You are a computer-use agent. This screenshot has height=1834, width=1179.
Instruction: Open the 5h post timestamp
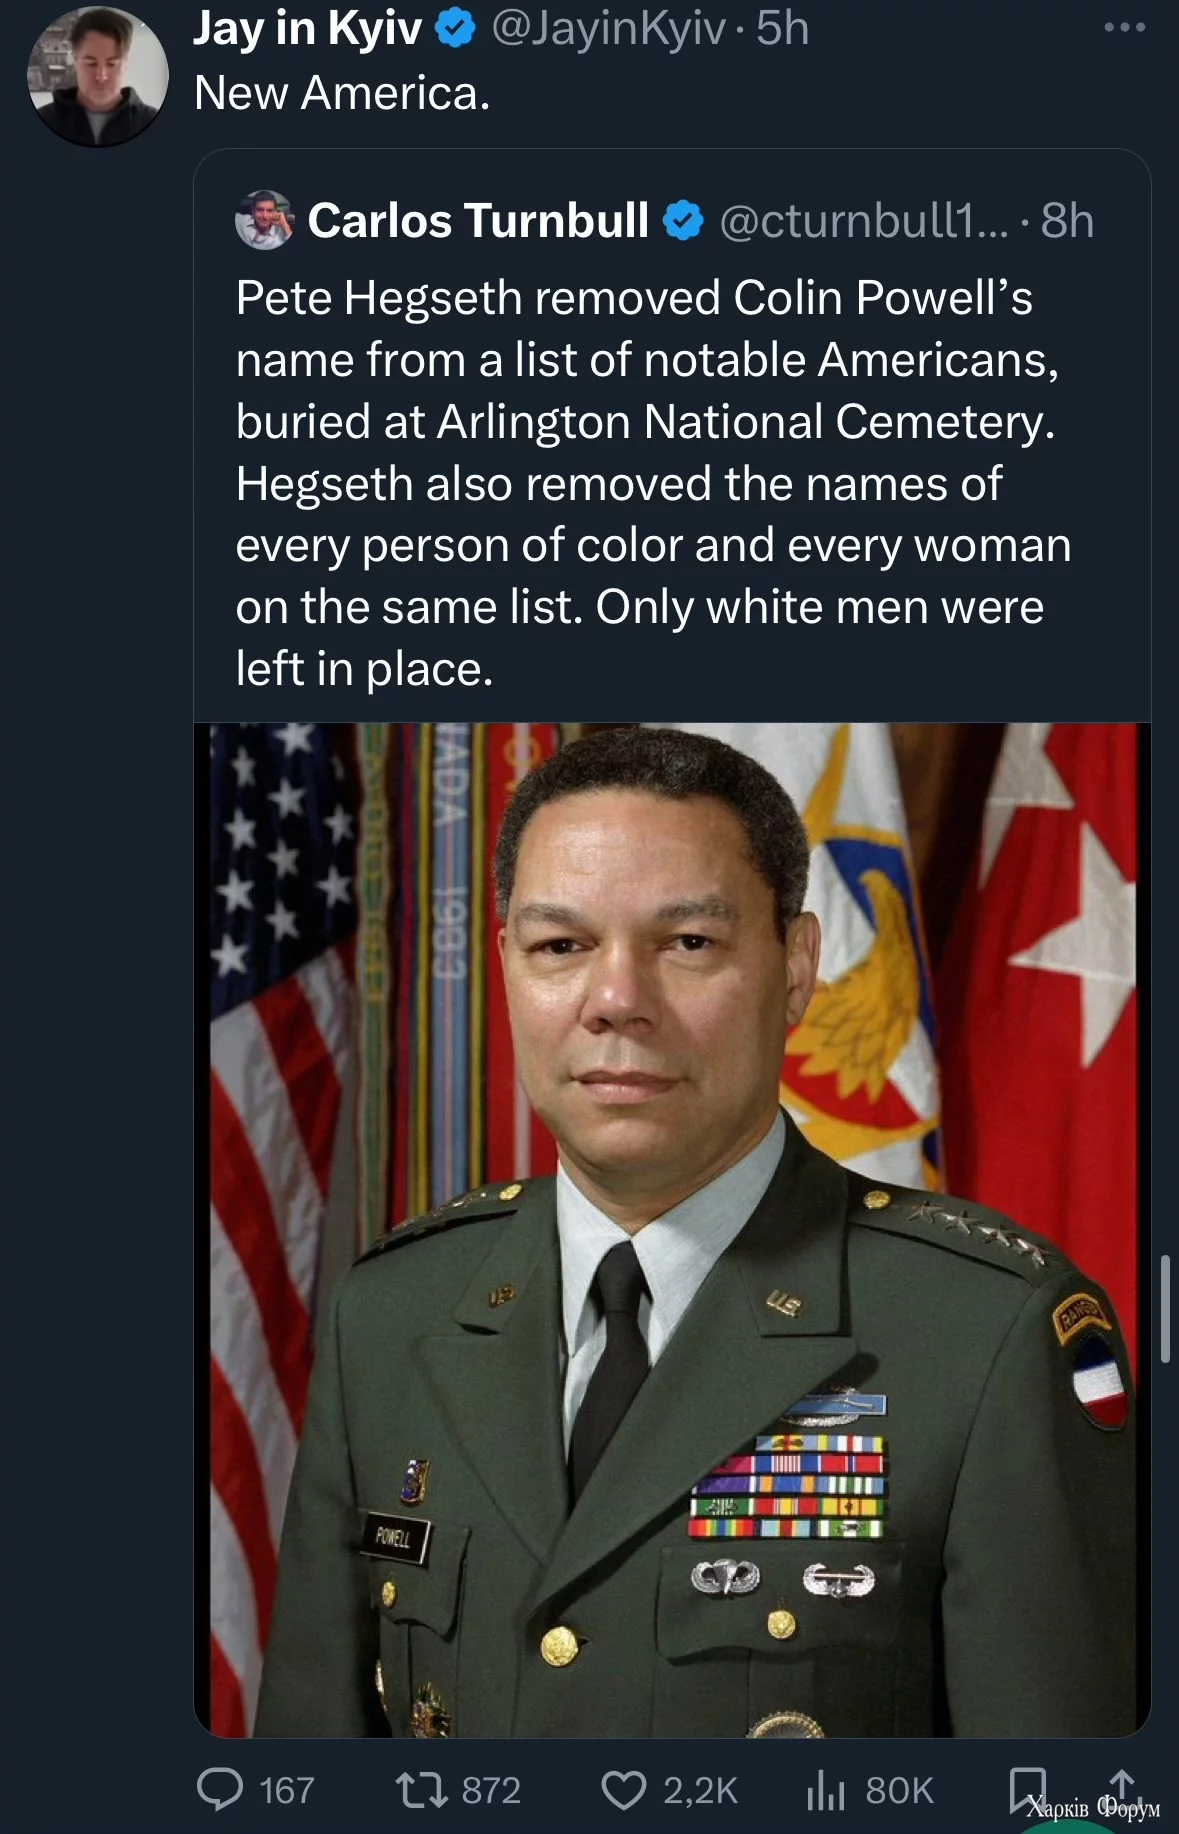point(782,29)
